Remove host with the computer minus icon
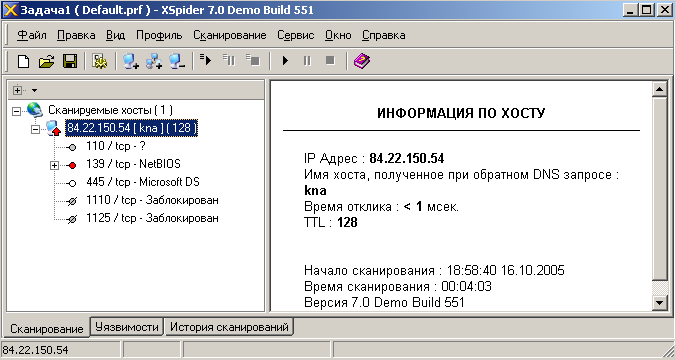Viewport: 676px width, 360px height. [177, 61]
